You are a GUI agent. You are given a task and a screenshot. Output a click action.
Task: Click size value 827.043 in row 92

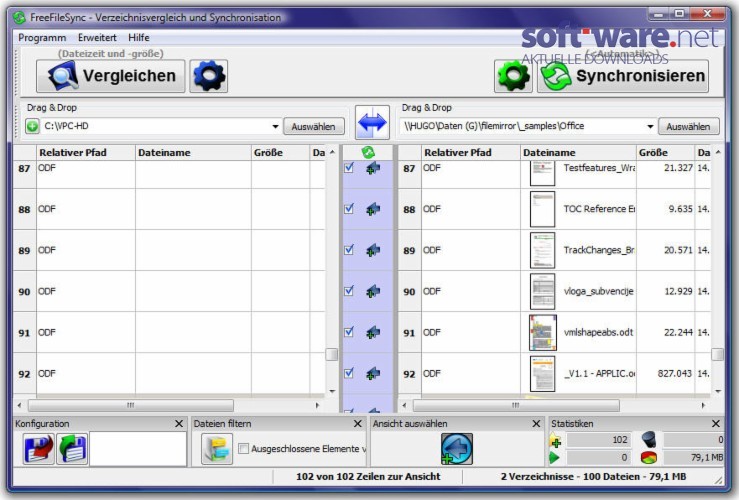tap(674, 373)
